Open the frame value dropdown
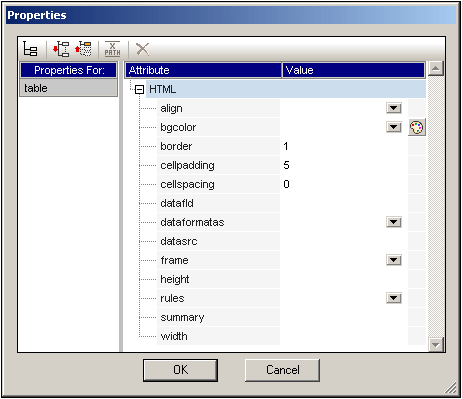The height and width of the screenshot is (399, 462). pos(394,260)
